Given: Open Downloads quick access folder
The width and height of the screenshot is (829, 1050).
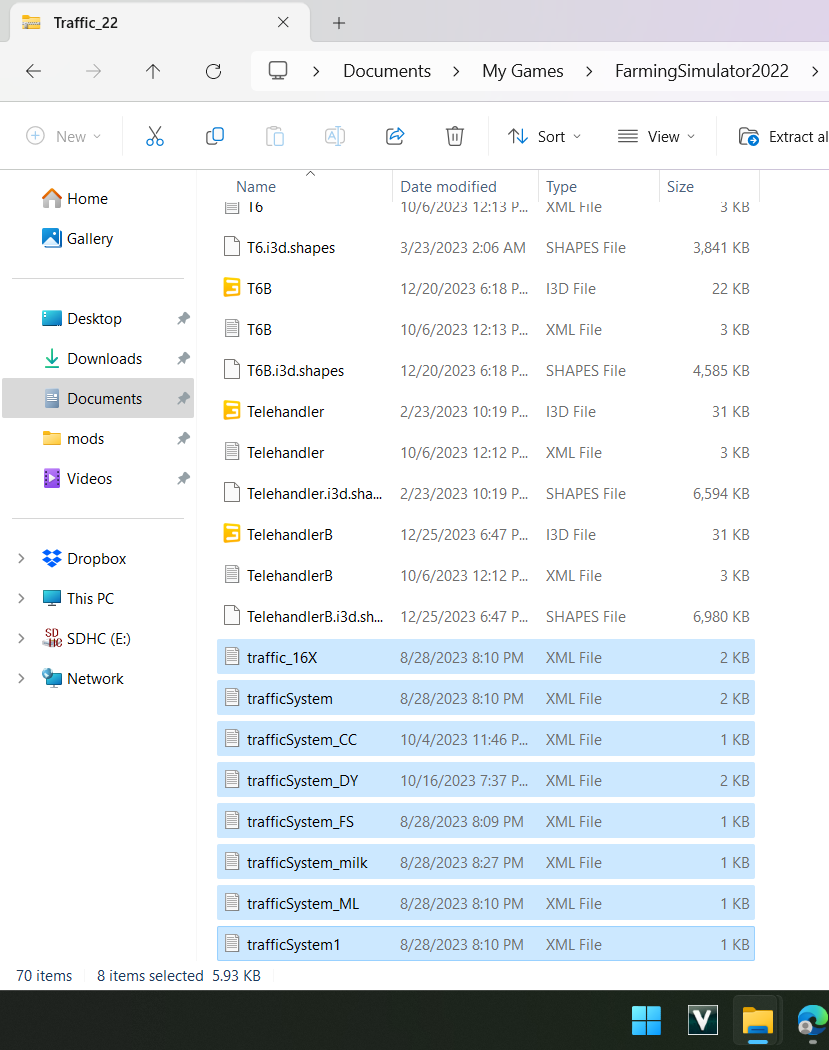Looking at the screenshot, I should (92, 359).
